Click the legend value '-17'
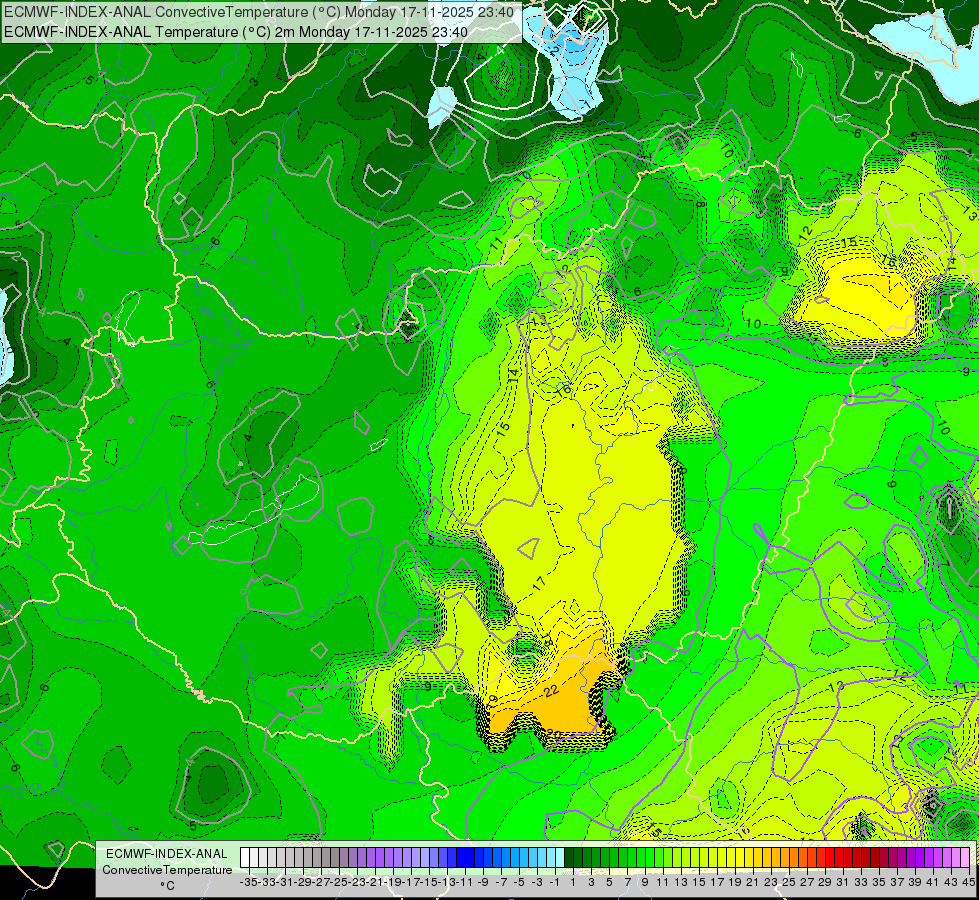 point(411,882)
